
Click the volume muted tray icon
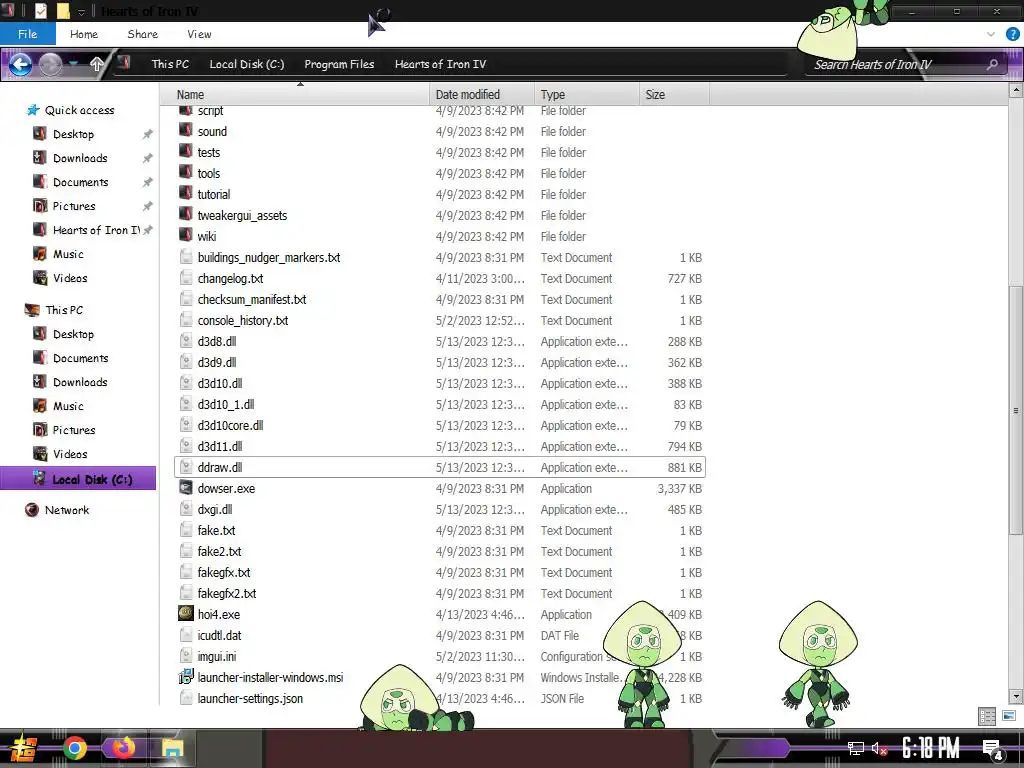pyautogui.click(x=879, y=748)
